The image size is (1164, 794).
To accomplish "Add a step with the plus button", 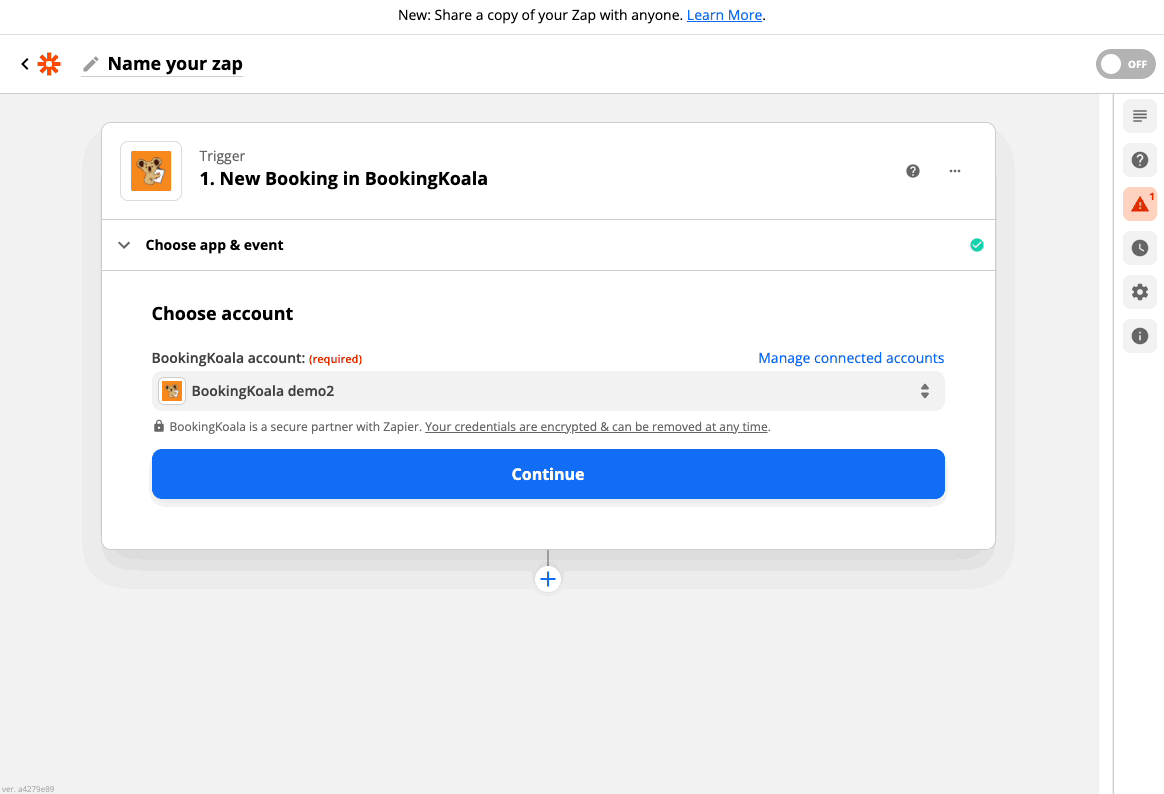I will [x=548, y=578].
